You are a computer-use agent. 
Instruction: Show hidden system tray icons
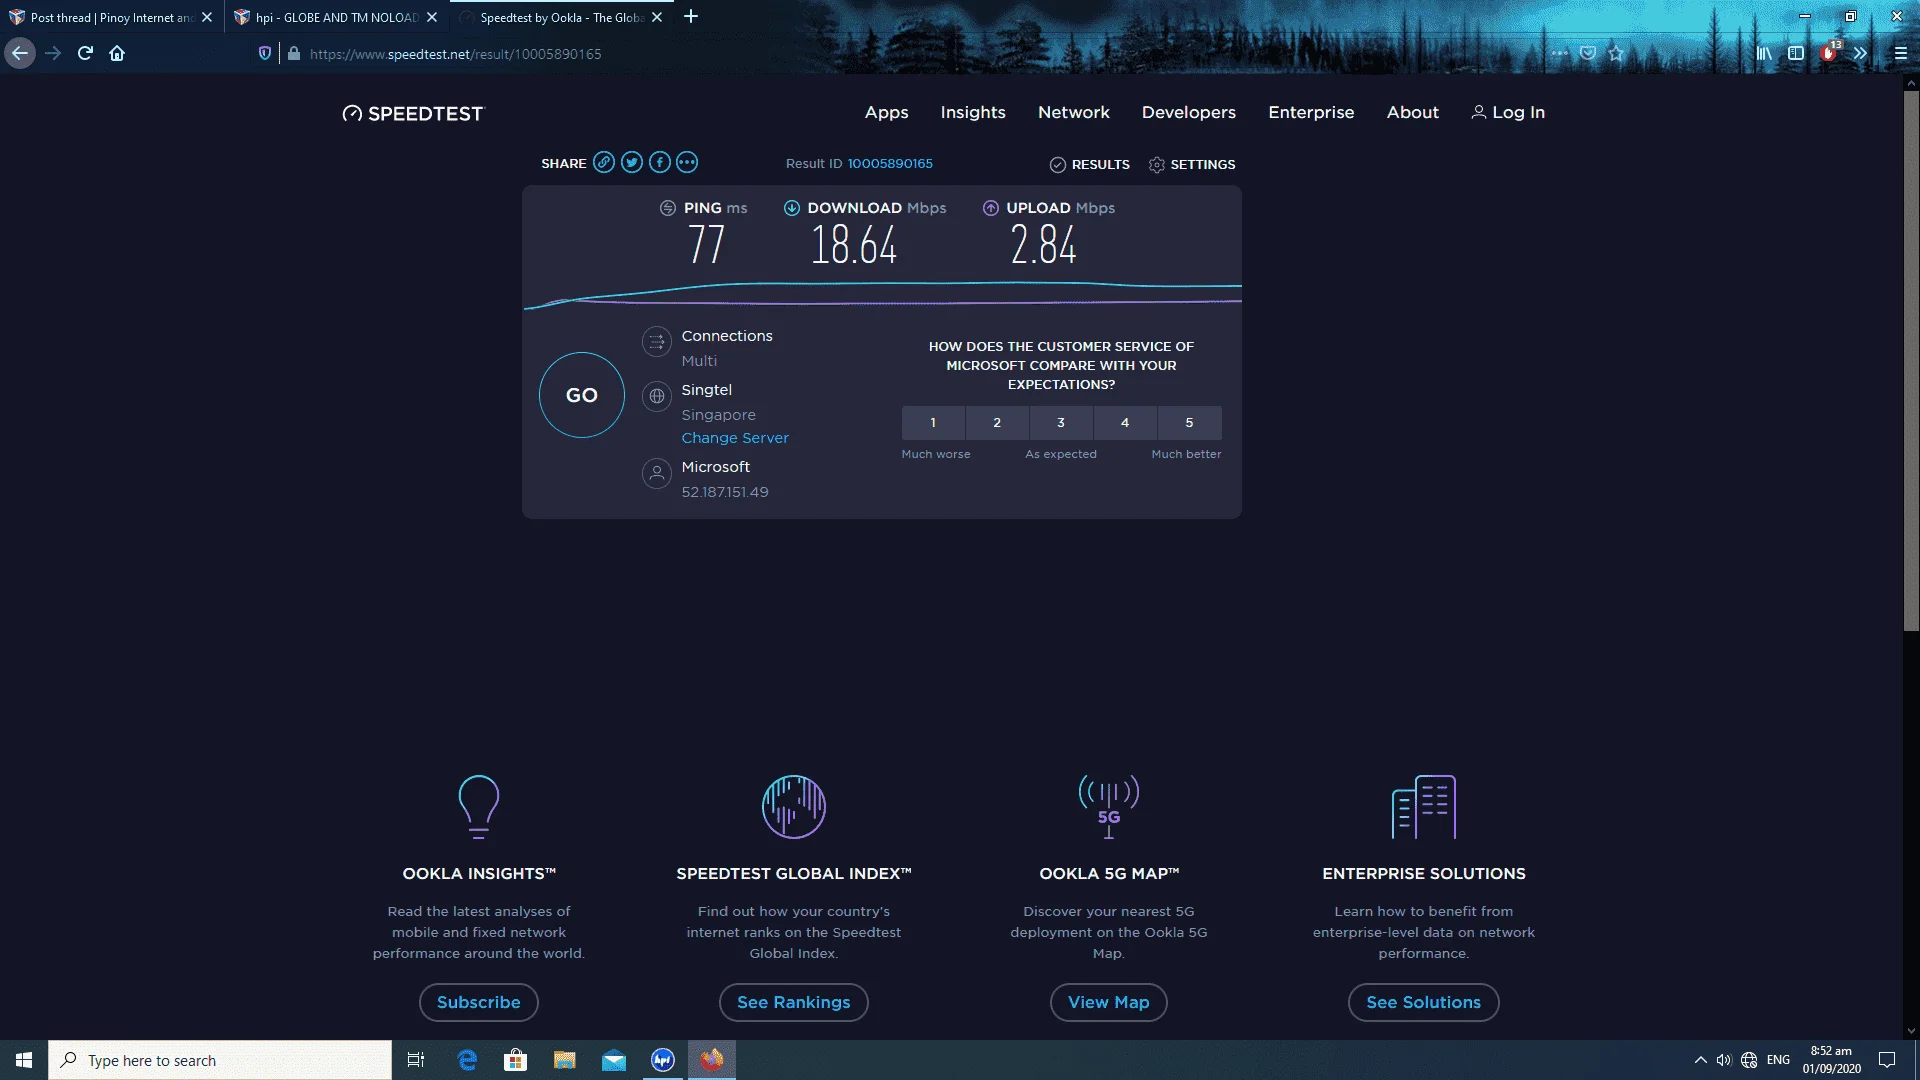pos(1700,1060)
